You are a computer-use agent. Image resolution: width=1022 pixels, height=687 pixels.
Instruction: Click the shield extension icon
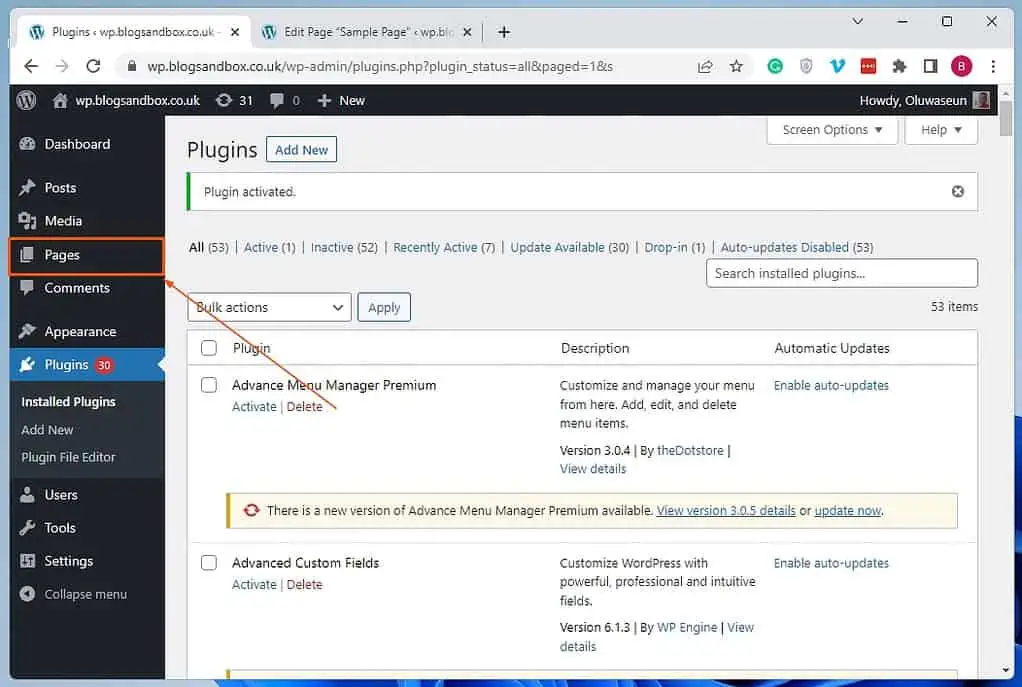pos(806,66)
